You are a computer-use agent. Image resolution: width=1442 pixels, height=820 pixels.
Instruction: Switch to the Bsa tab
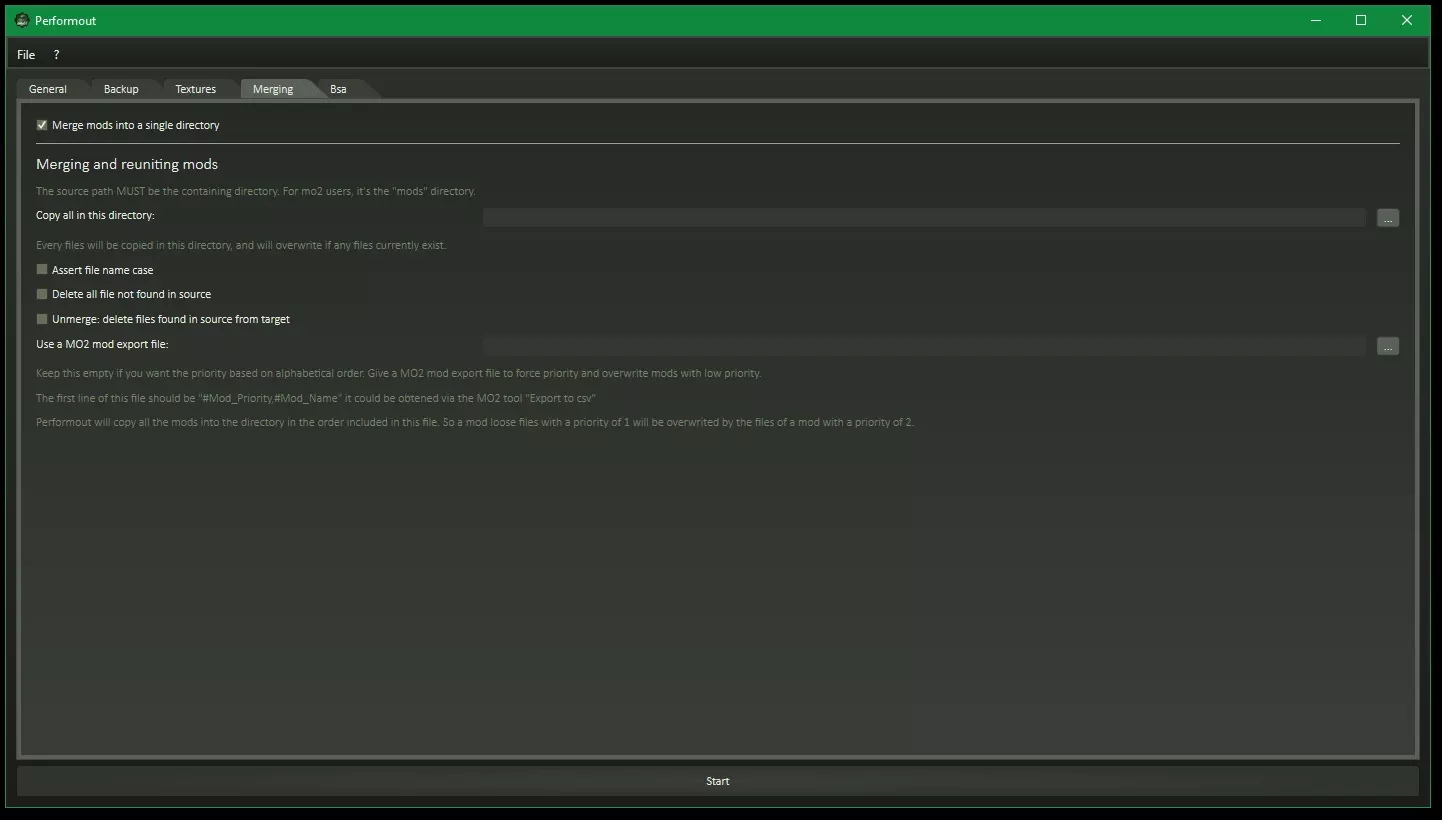[x=339, y=89]
